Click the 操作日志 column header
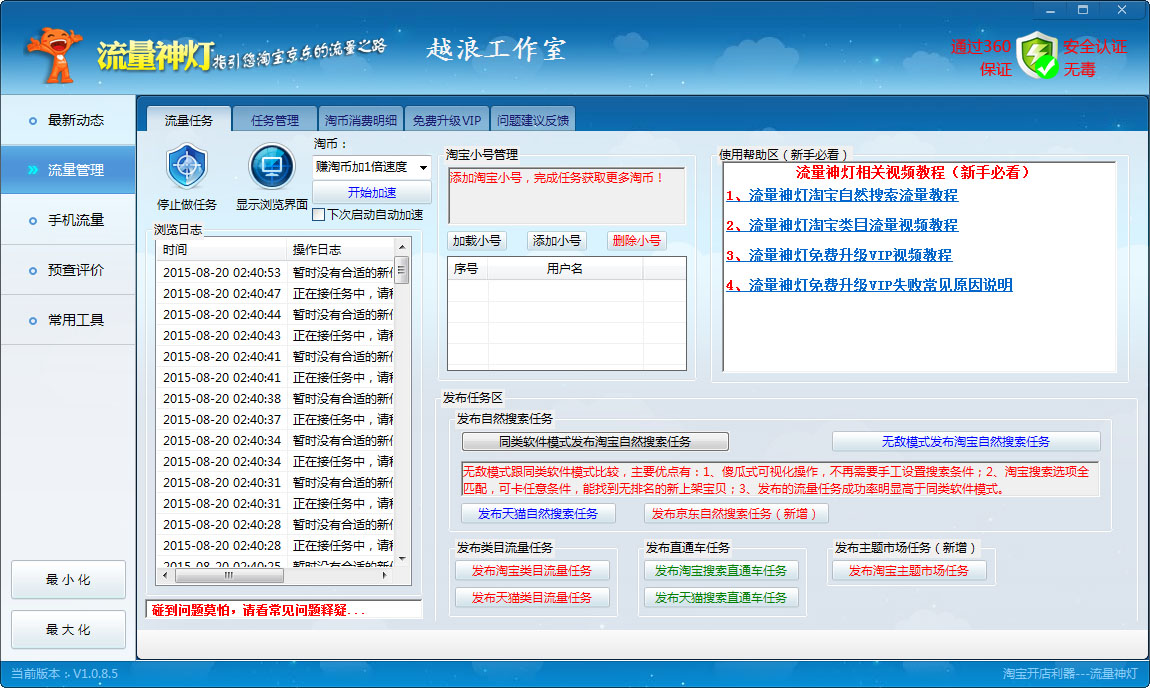Screen dimensions: 1150x688 click(x=341, y=249)
